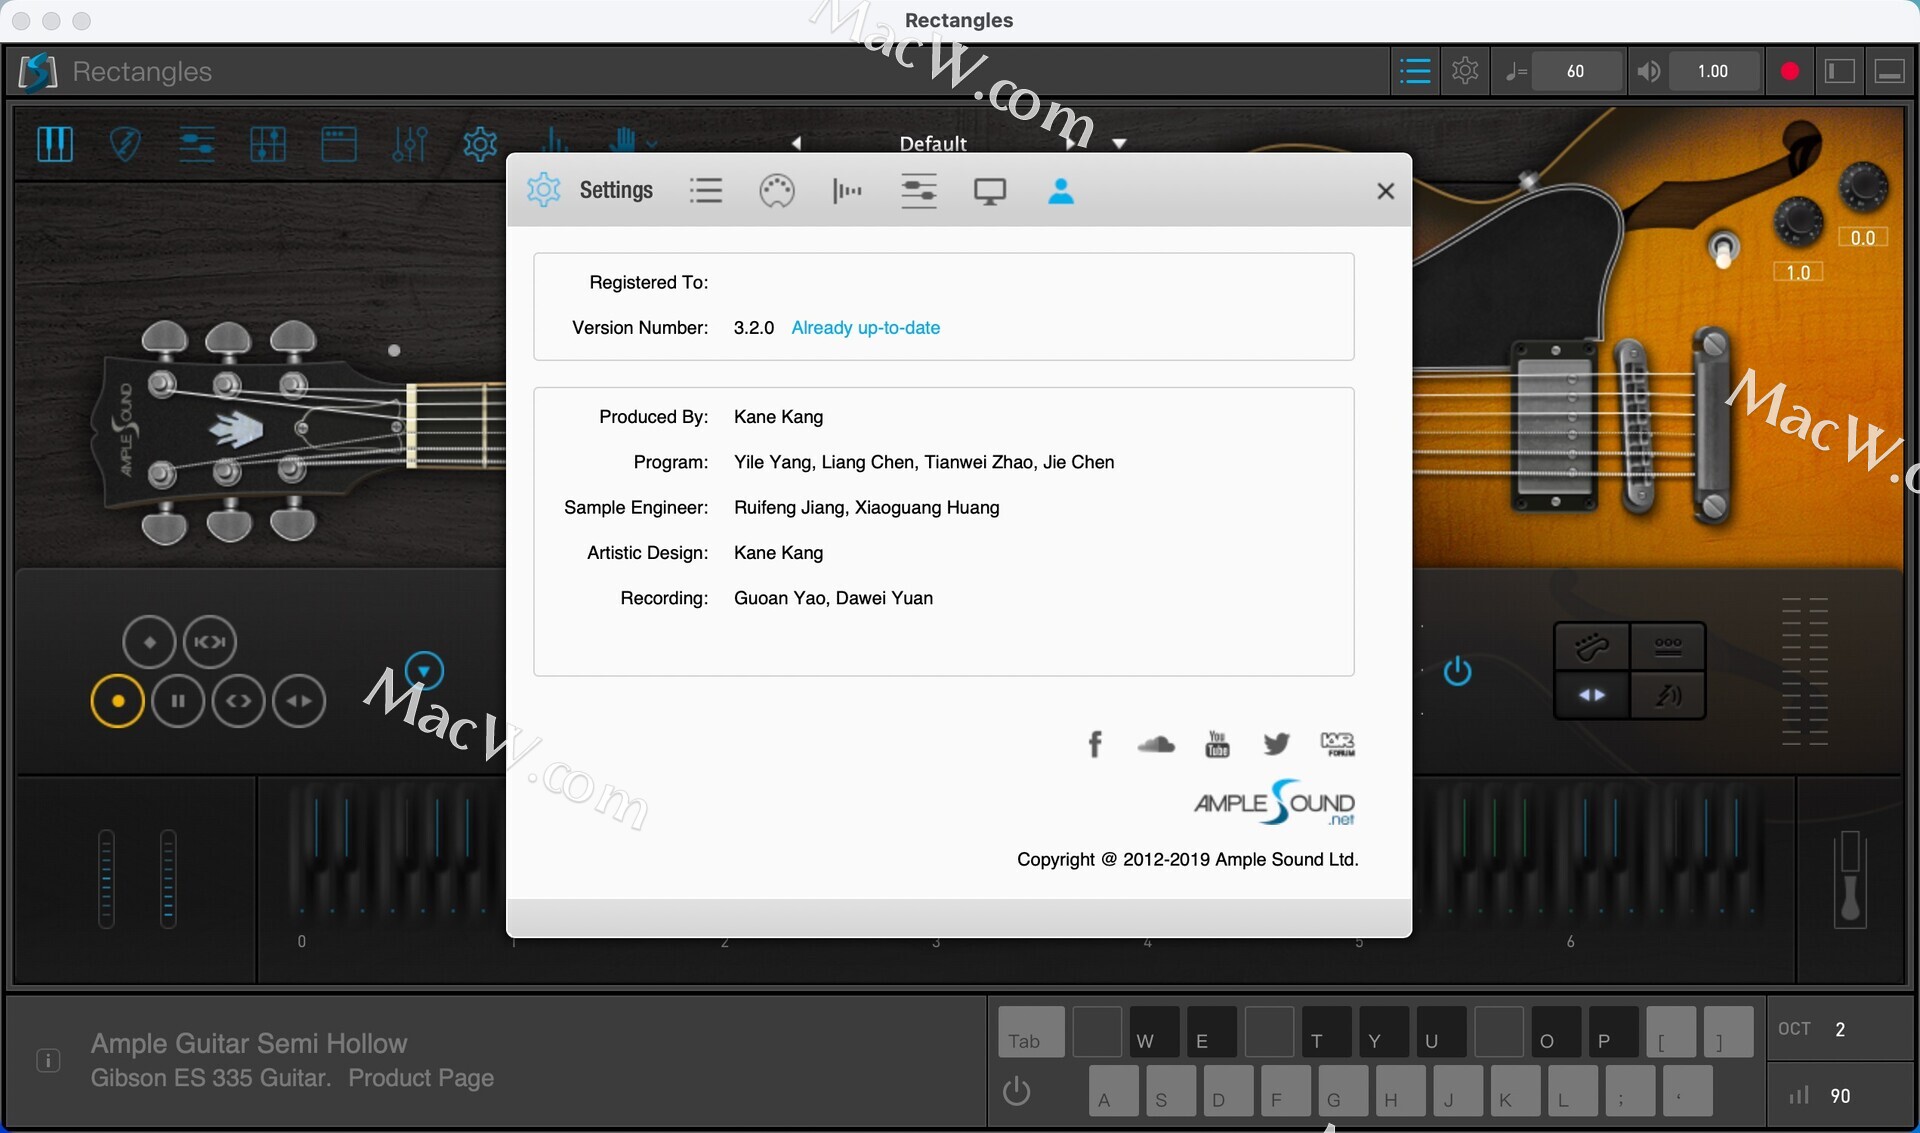
Task: Expand the blue circled down-arrow
Action: 424,670
